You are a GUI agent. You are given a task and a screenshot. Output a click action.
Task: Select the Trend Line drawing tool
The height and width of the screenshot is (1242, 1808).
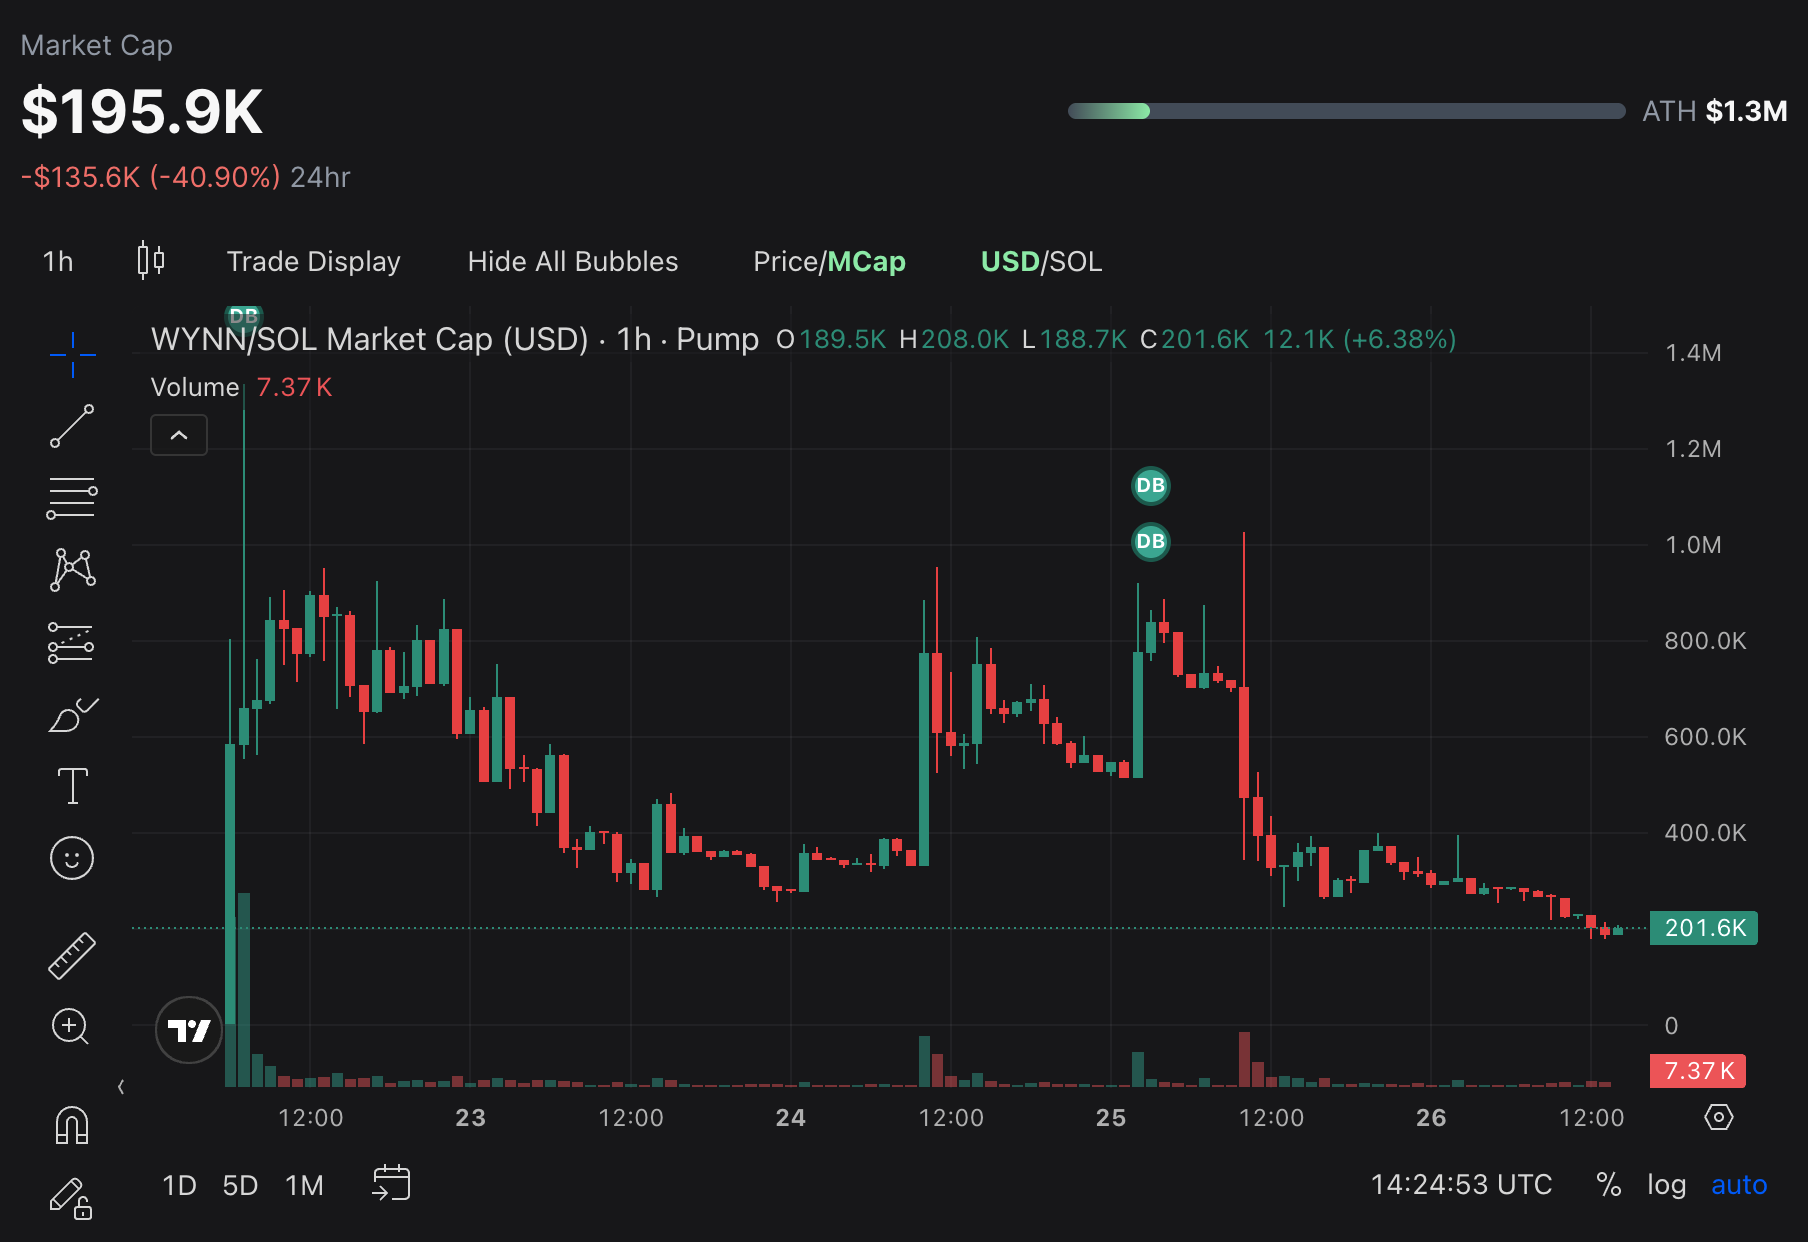(72, 425)
